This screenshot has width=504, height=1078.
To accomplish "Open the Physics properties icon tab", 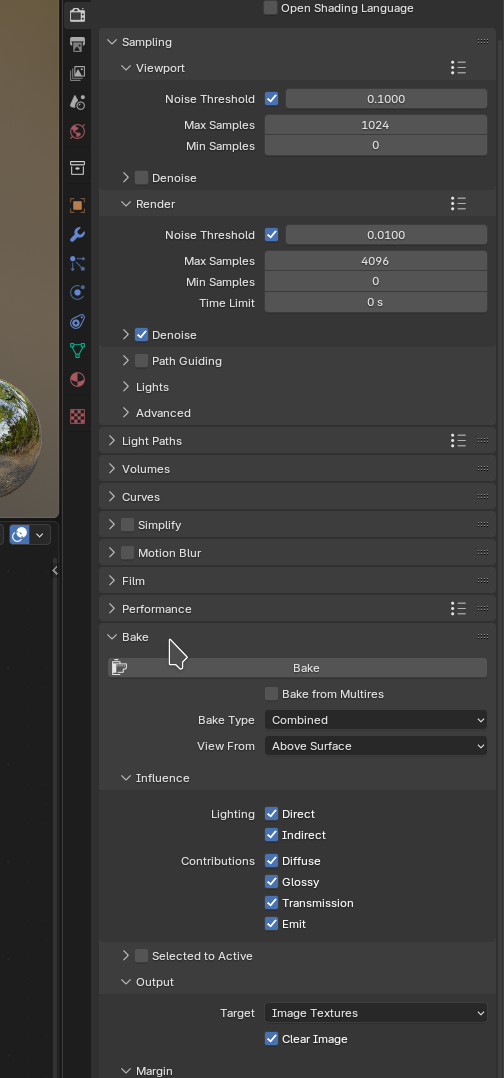I will pos(78,293).
